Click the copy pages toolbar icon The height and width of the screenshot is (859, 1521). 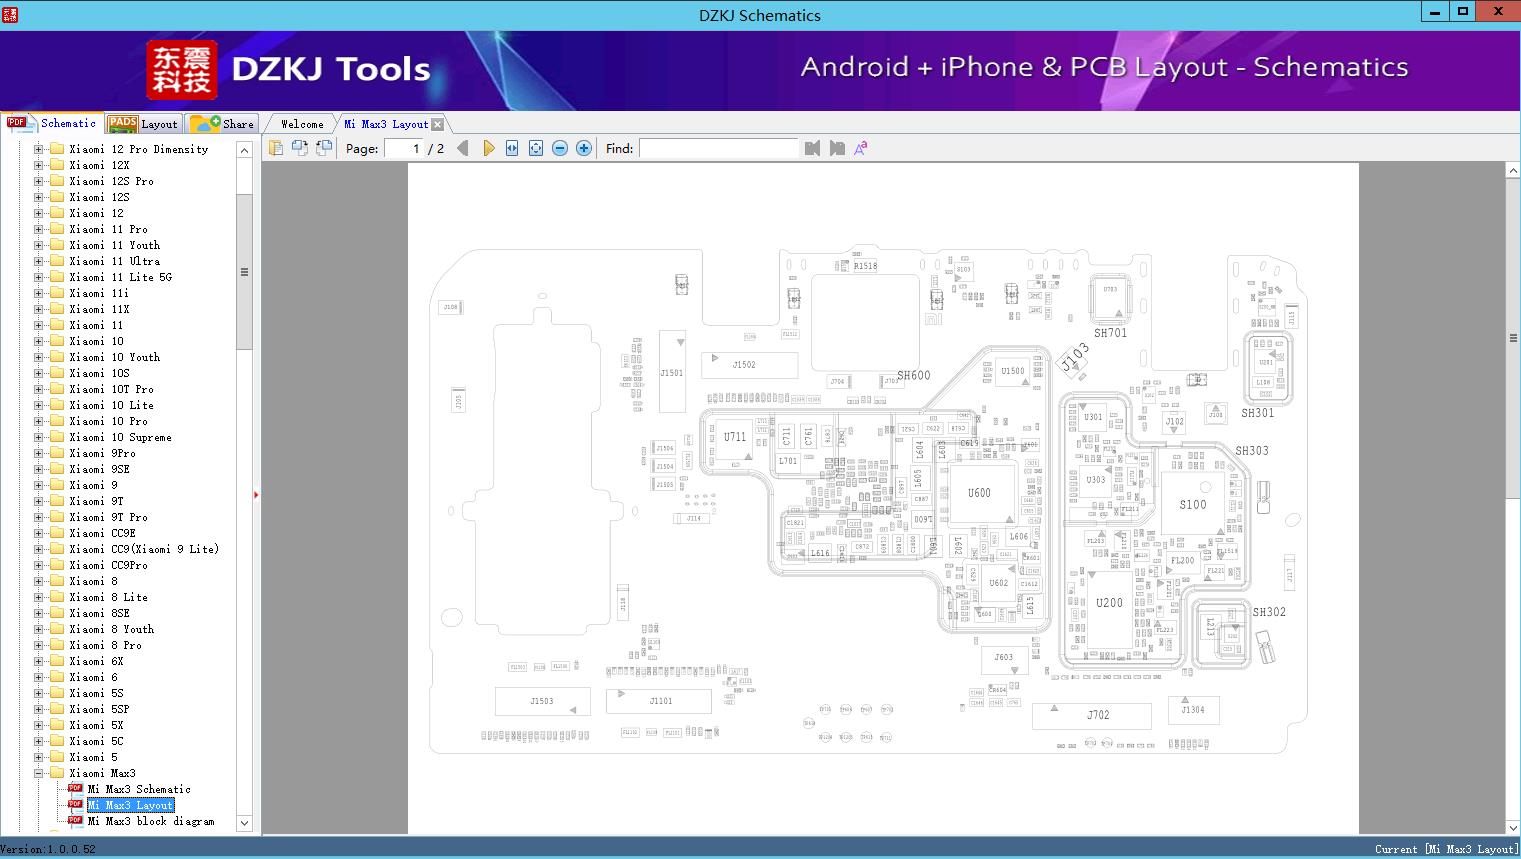275,148
